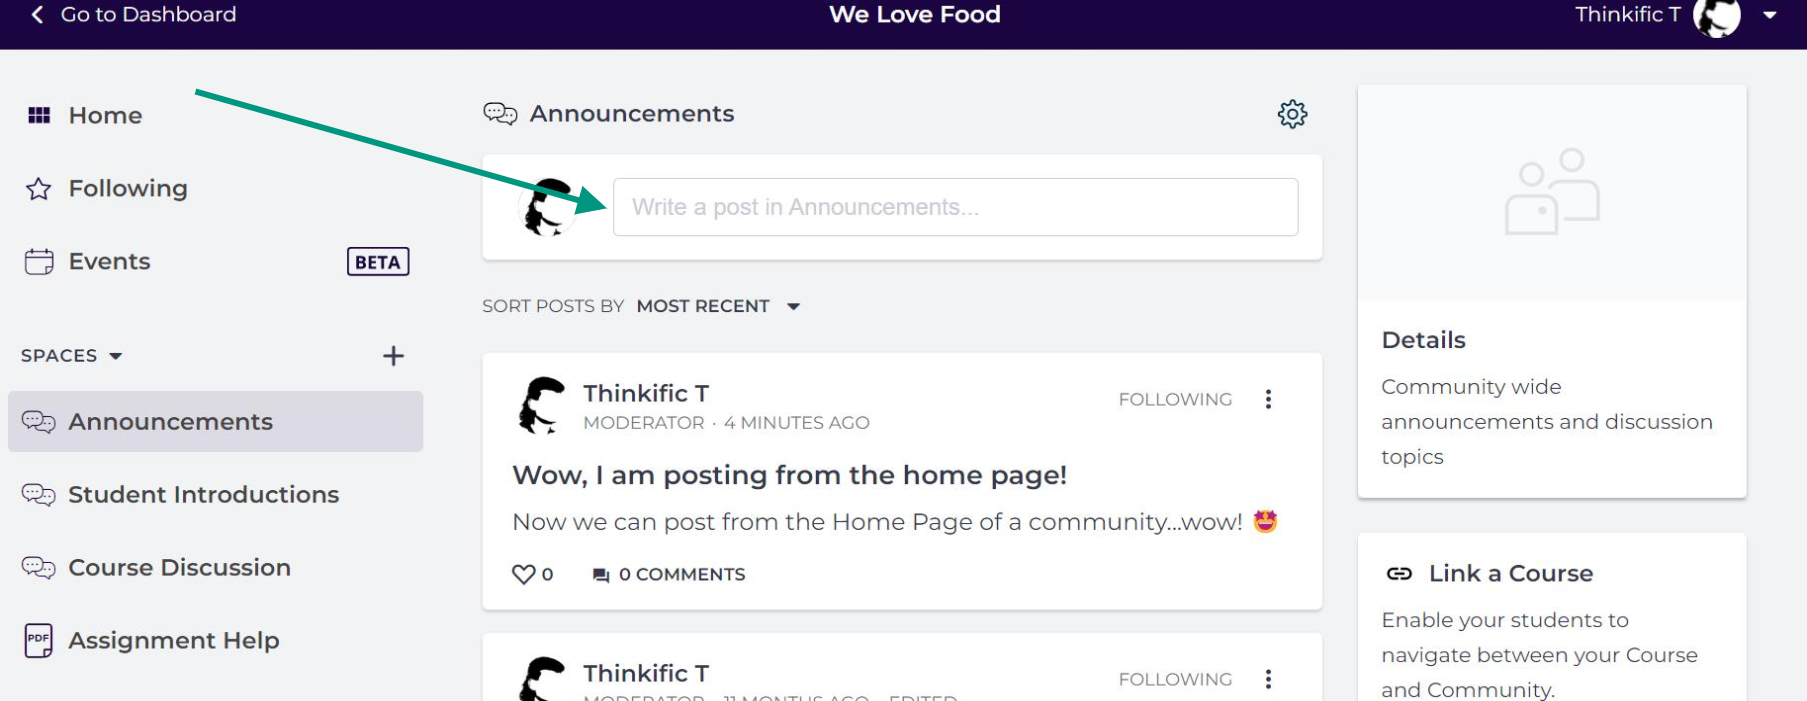Screen dimensions: 1807x701
Task: Click the Following star icon
Action: click(x=38, y=189)
